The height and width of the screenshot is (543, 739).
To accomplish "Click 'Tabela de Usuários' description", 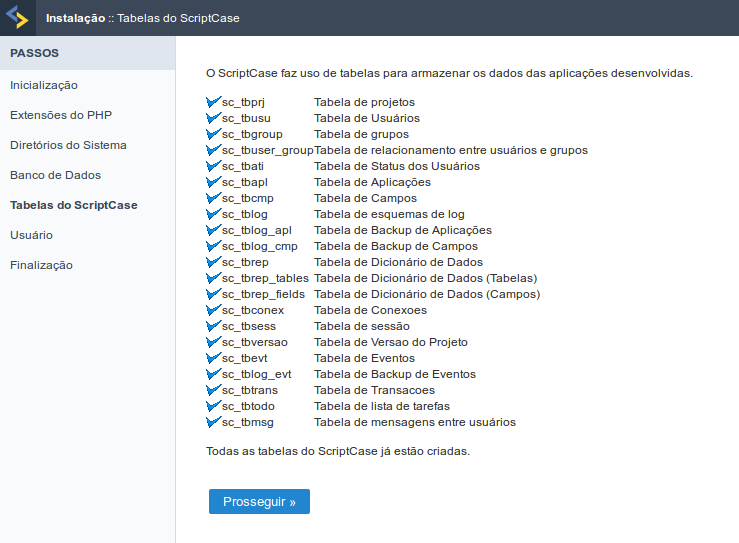I will [367, 118].
